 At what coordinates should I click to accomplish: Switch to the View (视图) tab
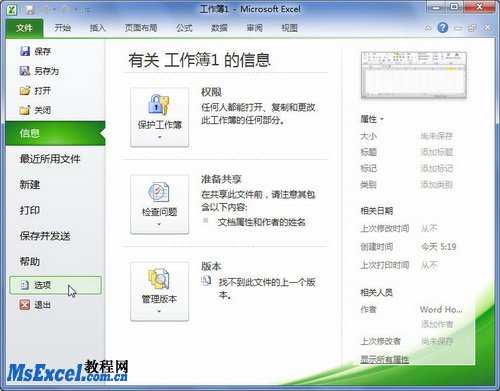[289, 28]
